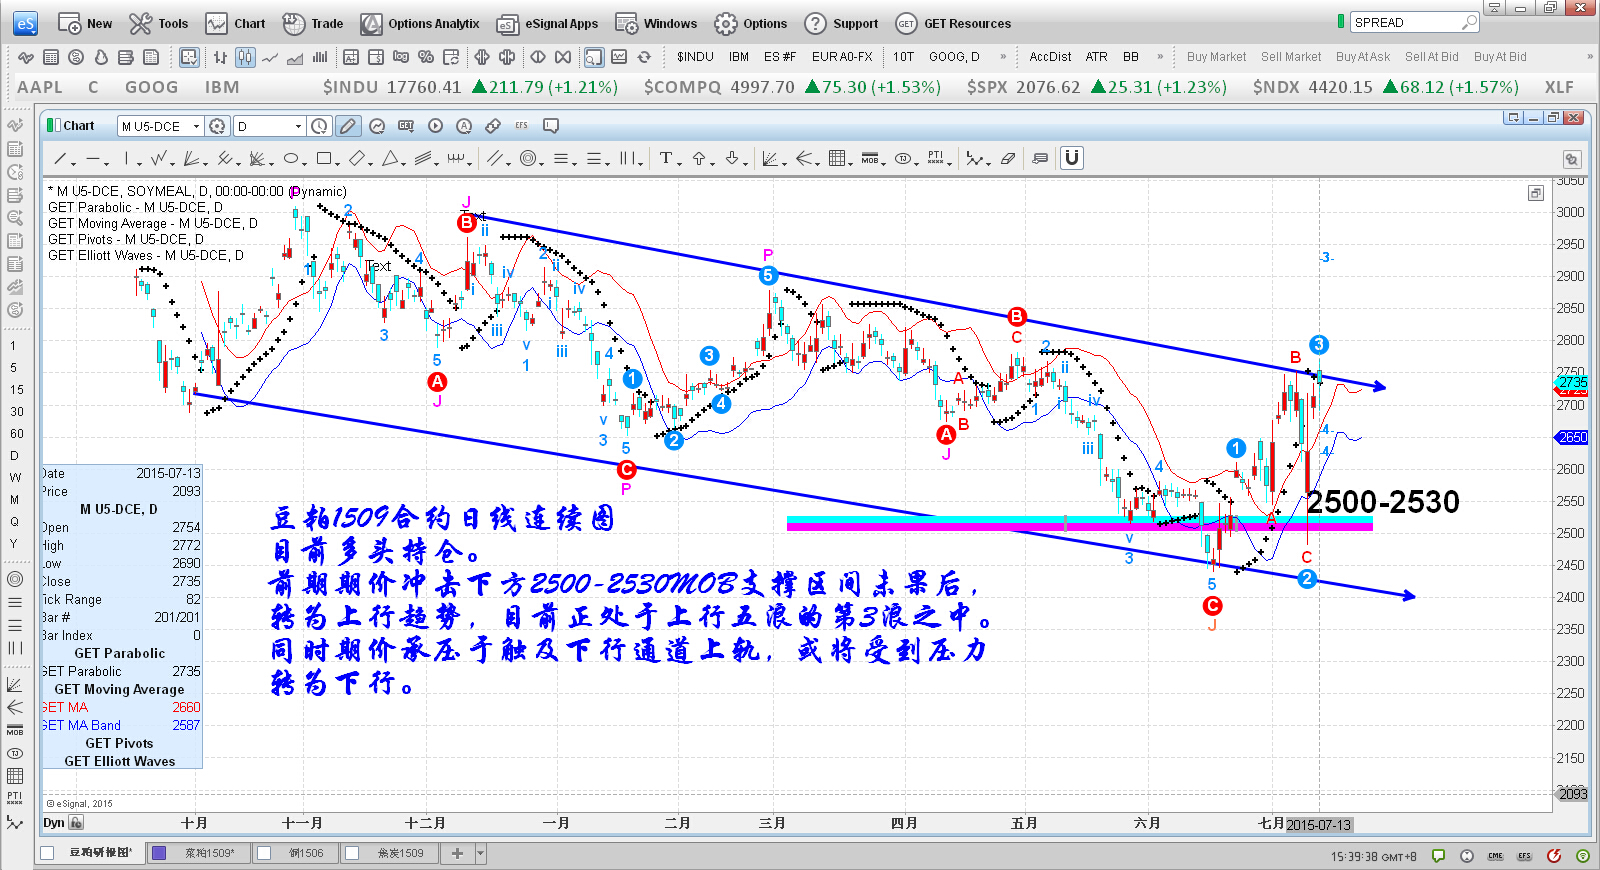1600x870 pixels.
Task: Click the Buy Market button
Action: [x=1216, y=57]
